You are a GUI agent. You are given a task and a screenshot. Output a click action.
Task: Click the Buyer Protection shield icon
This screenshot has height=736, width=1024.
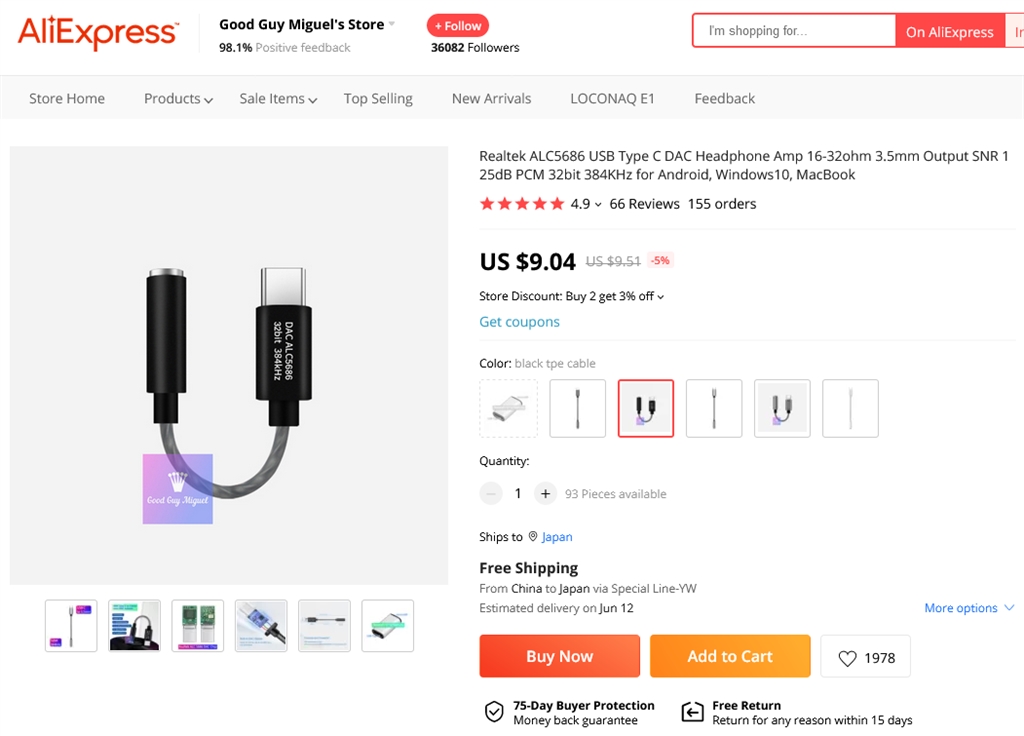(x=494, y=712)
